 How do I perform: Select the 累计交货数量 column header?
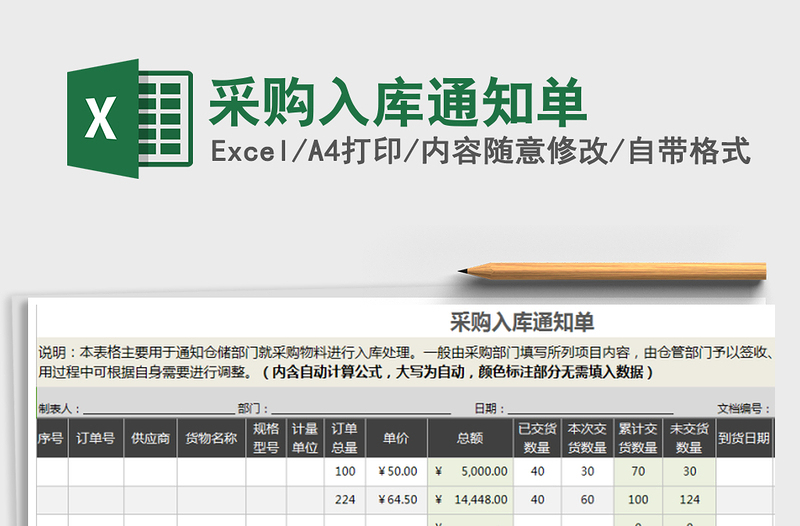pyautogui.click(x=638, y=438)
